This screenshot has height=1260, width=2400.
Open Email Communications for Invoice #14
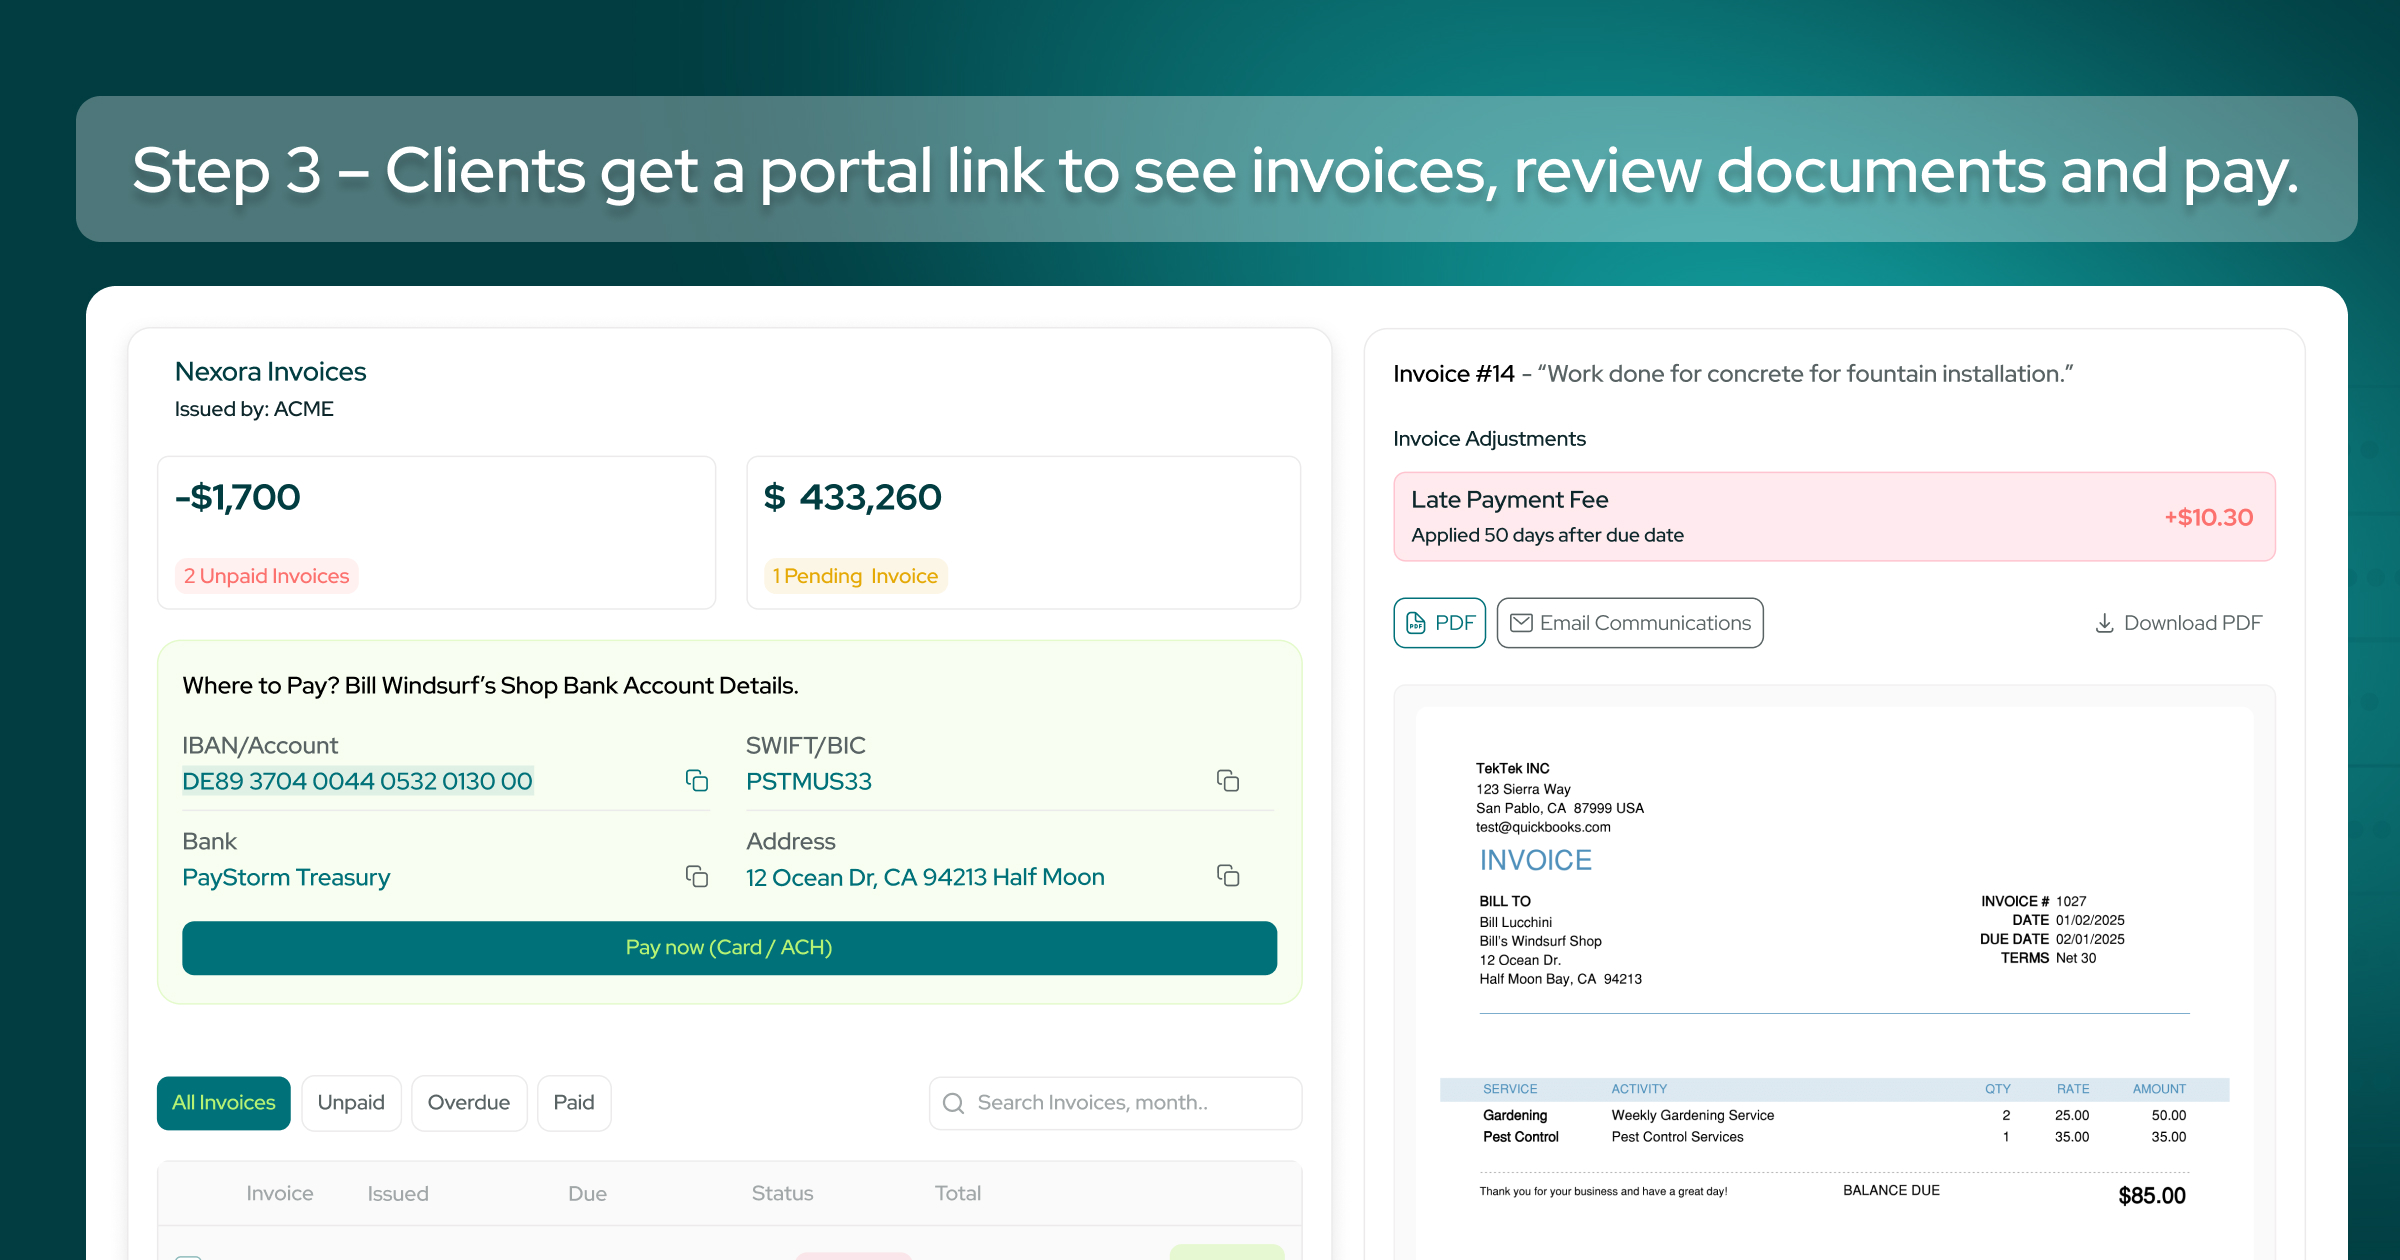pos(1629,622)
